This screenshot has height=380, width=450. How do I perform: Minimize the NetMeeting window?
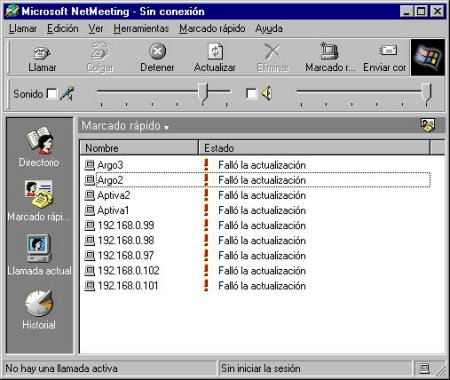(x=406, y=12)
